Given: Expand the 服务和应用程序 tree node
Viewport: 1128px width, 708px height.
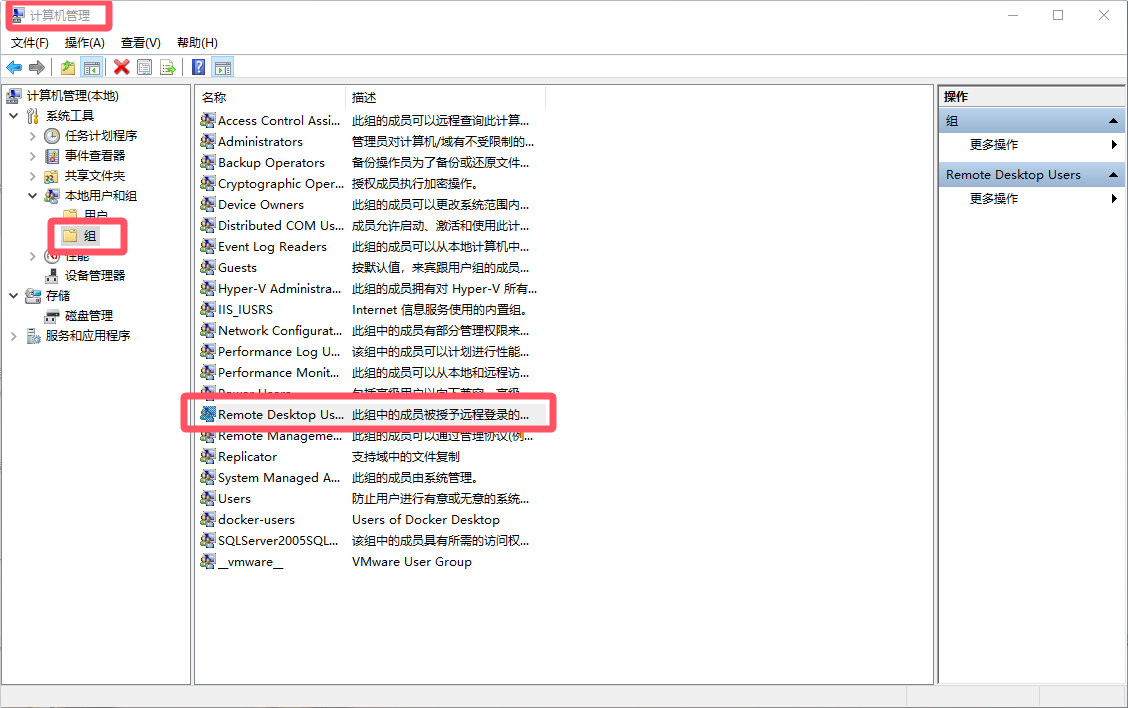Looking at the screenshot, I should tap(14, 336).
